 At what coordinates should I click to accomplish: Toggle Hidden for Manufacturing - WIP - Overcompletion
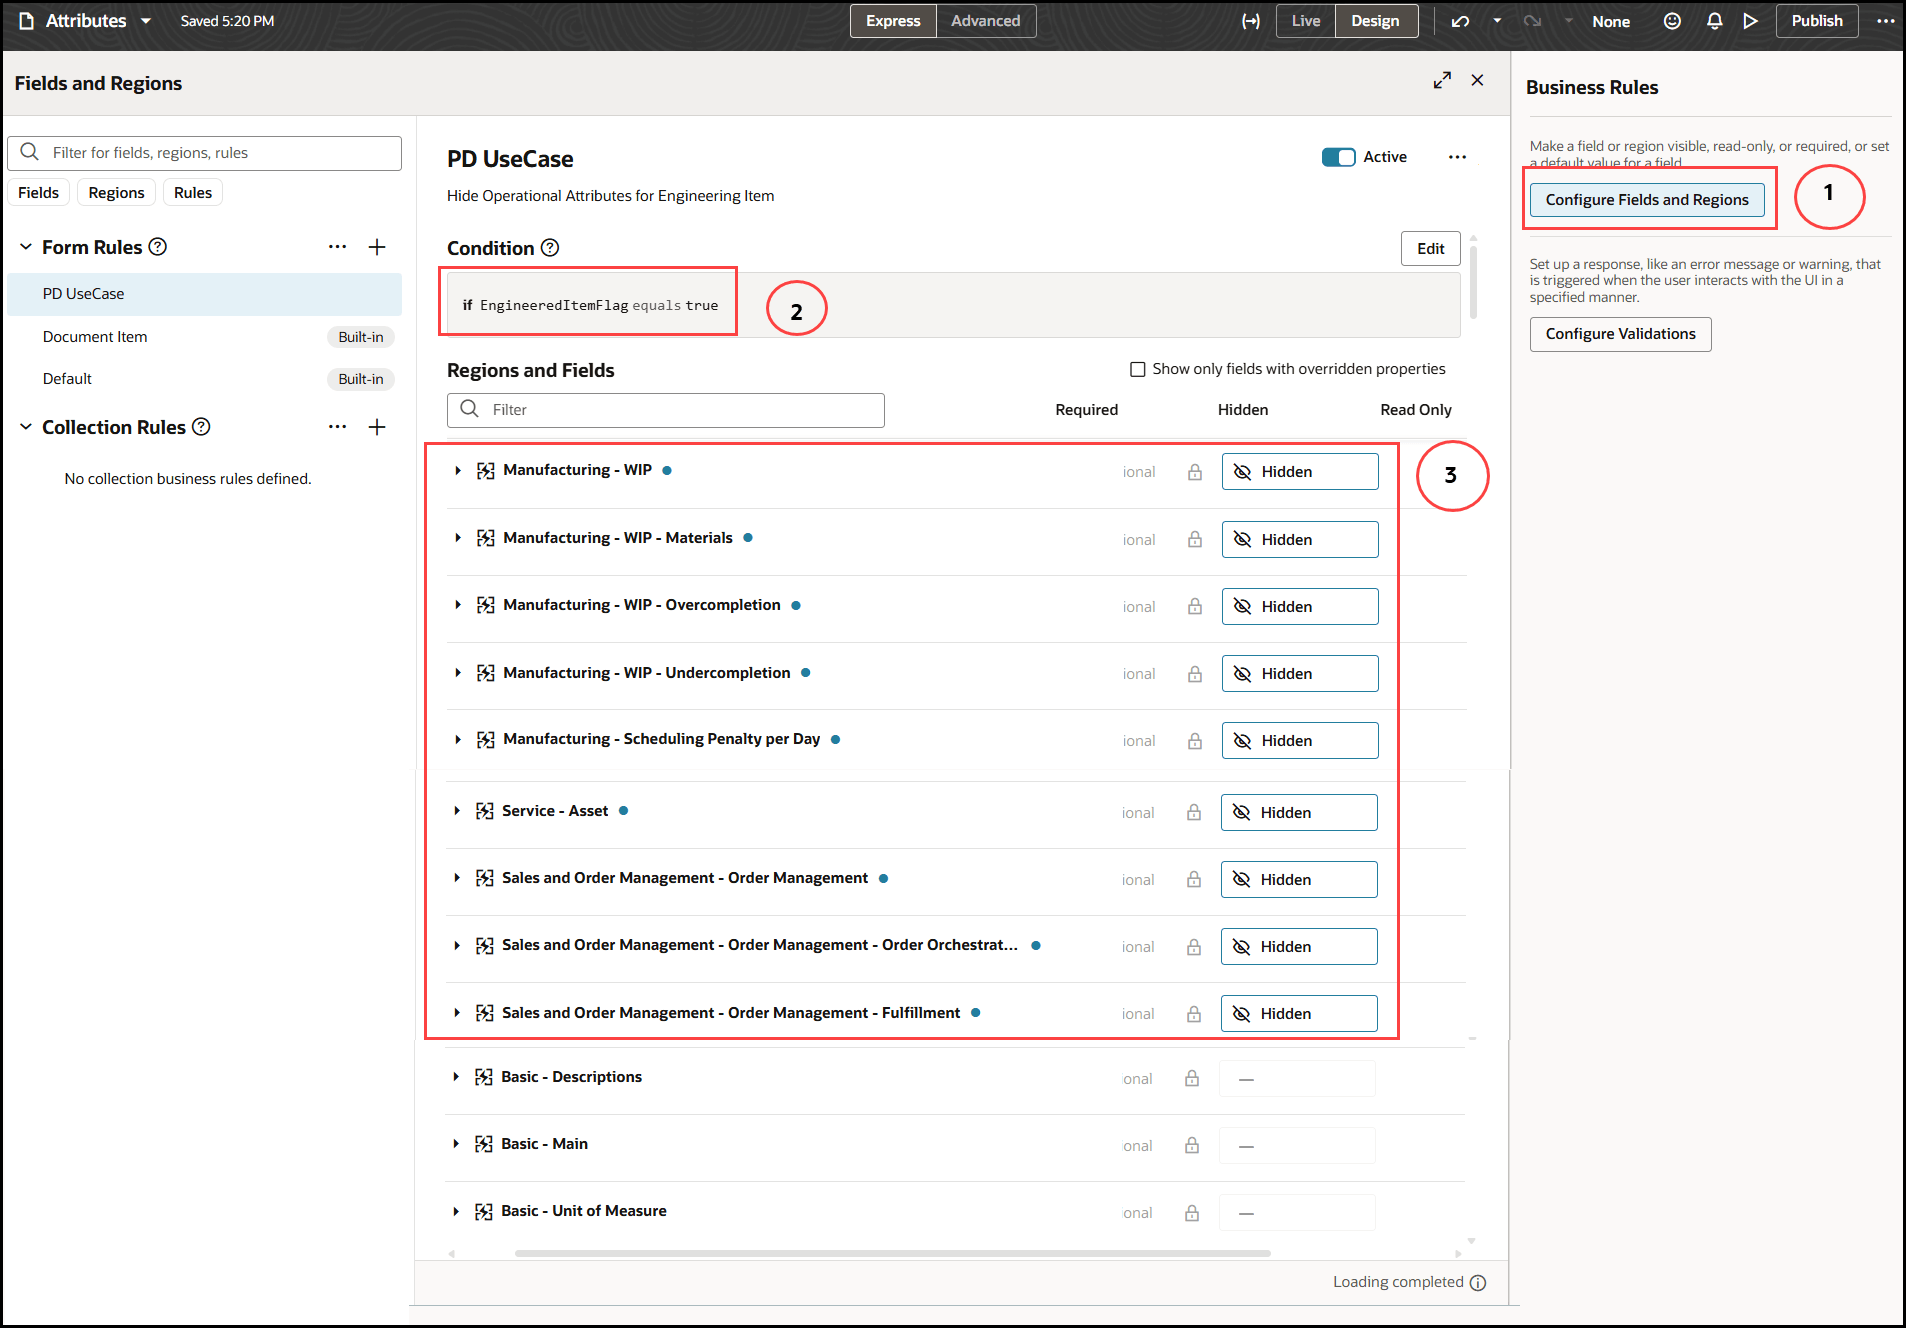pos(1300,607)
